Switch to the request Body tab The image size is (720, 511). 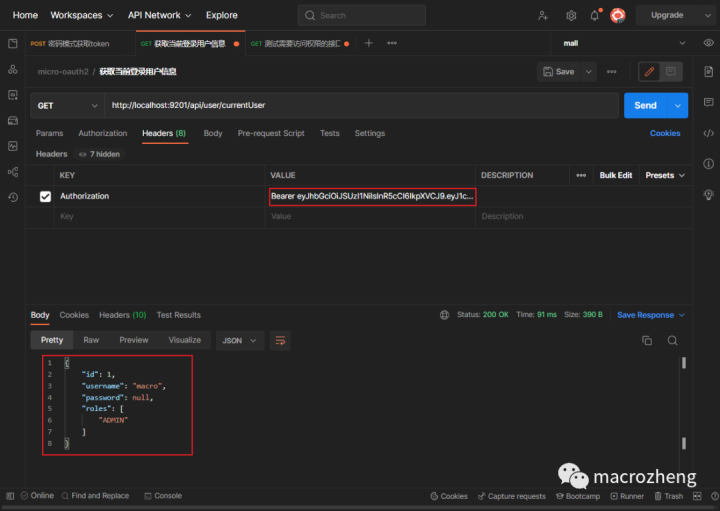point(213,133)
